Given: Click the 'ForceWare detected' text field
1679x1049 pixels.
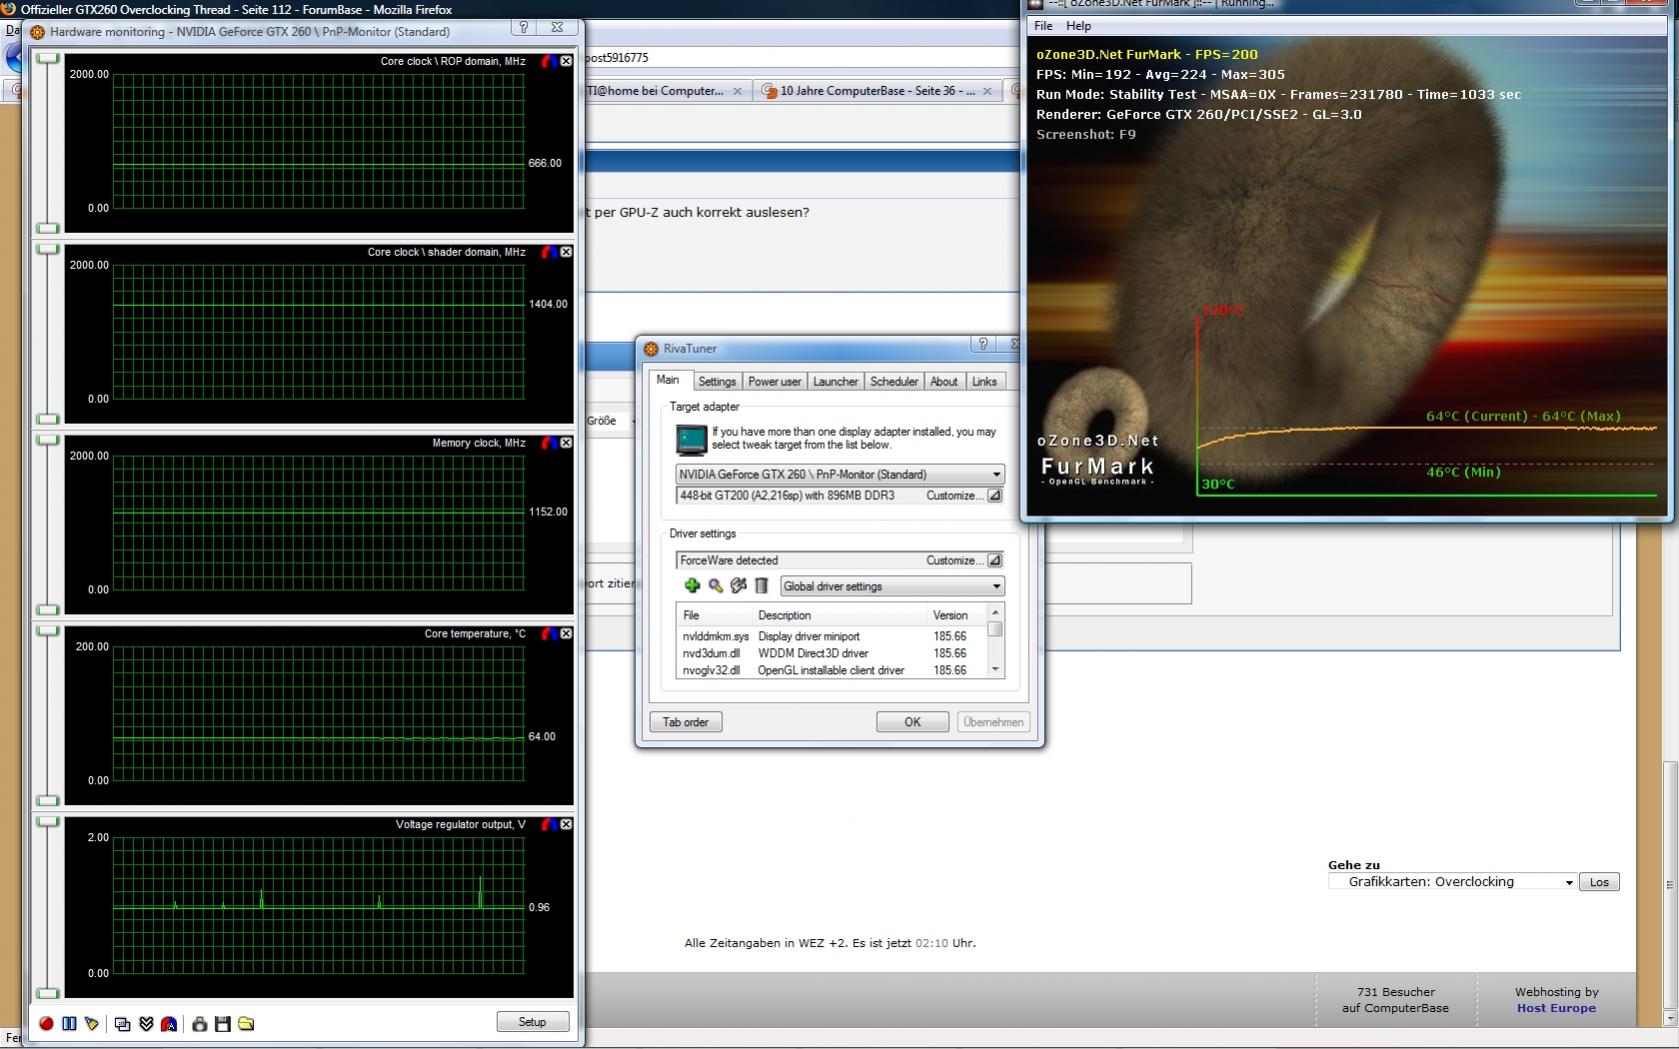Looking at the screenshot, I should (728, 561).
